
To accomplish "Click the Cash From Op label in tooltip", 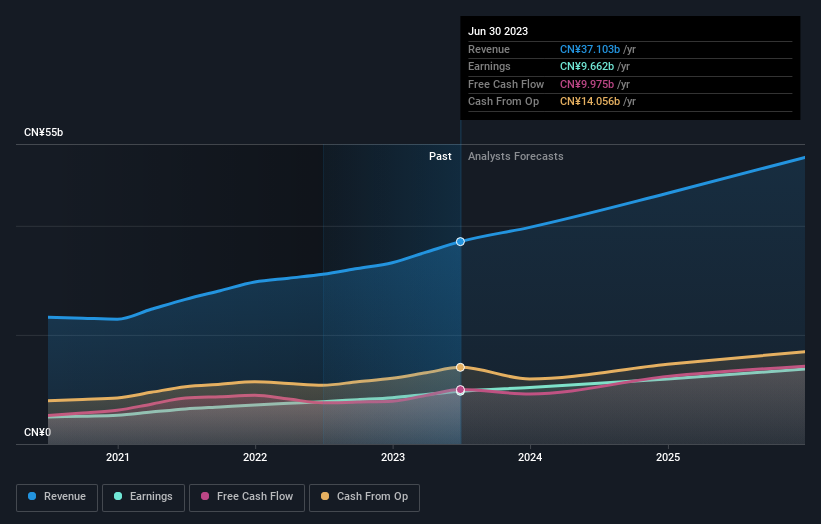I will [503, 102].
